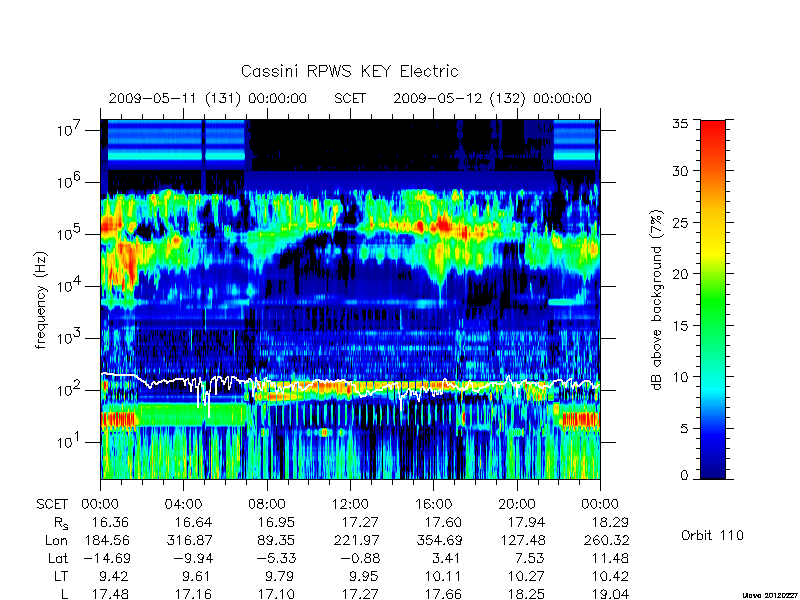800x600 pixels.
Task: Click the Rs value 17.94
Action: tap(527, 522)
